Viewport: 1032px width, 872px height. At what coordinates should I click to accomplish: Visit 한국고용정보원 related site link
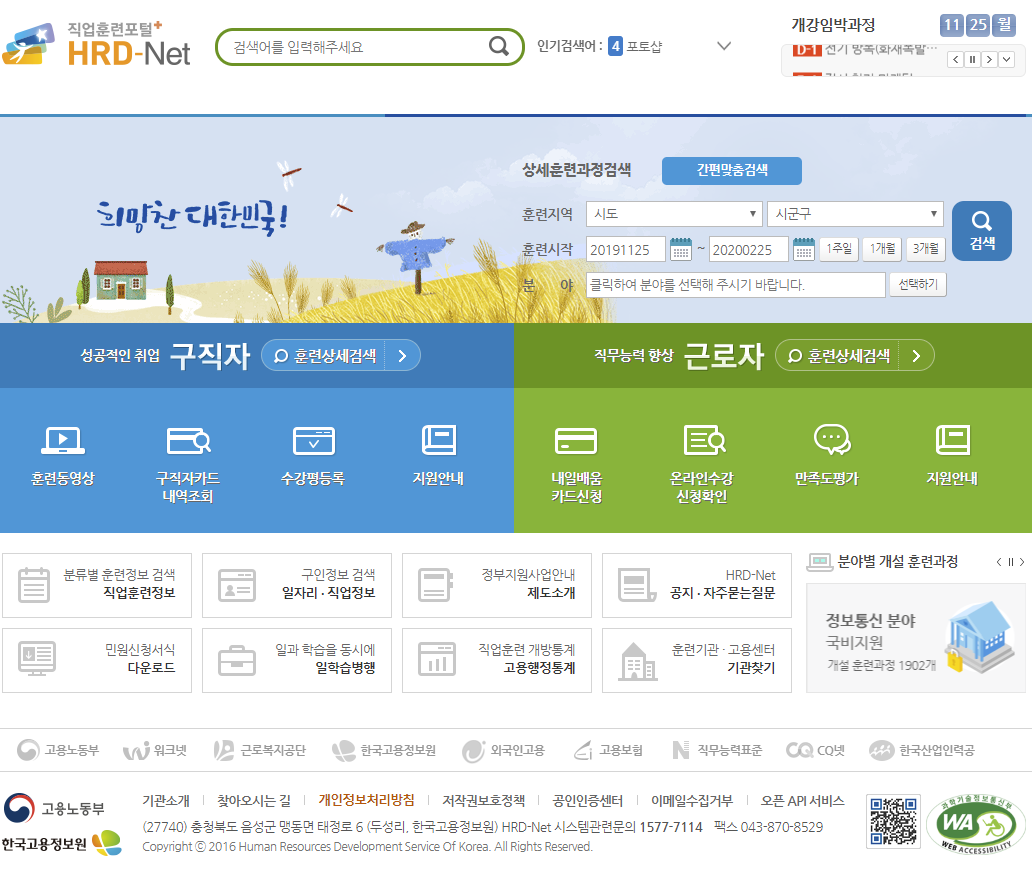[384, 750]
